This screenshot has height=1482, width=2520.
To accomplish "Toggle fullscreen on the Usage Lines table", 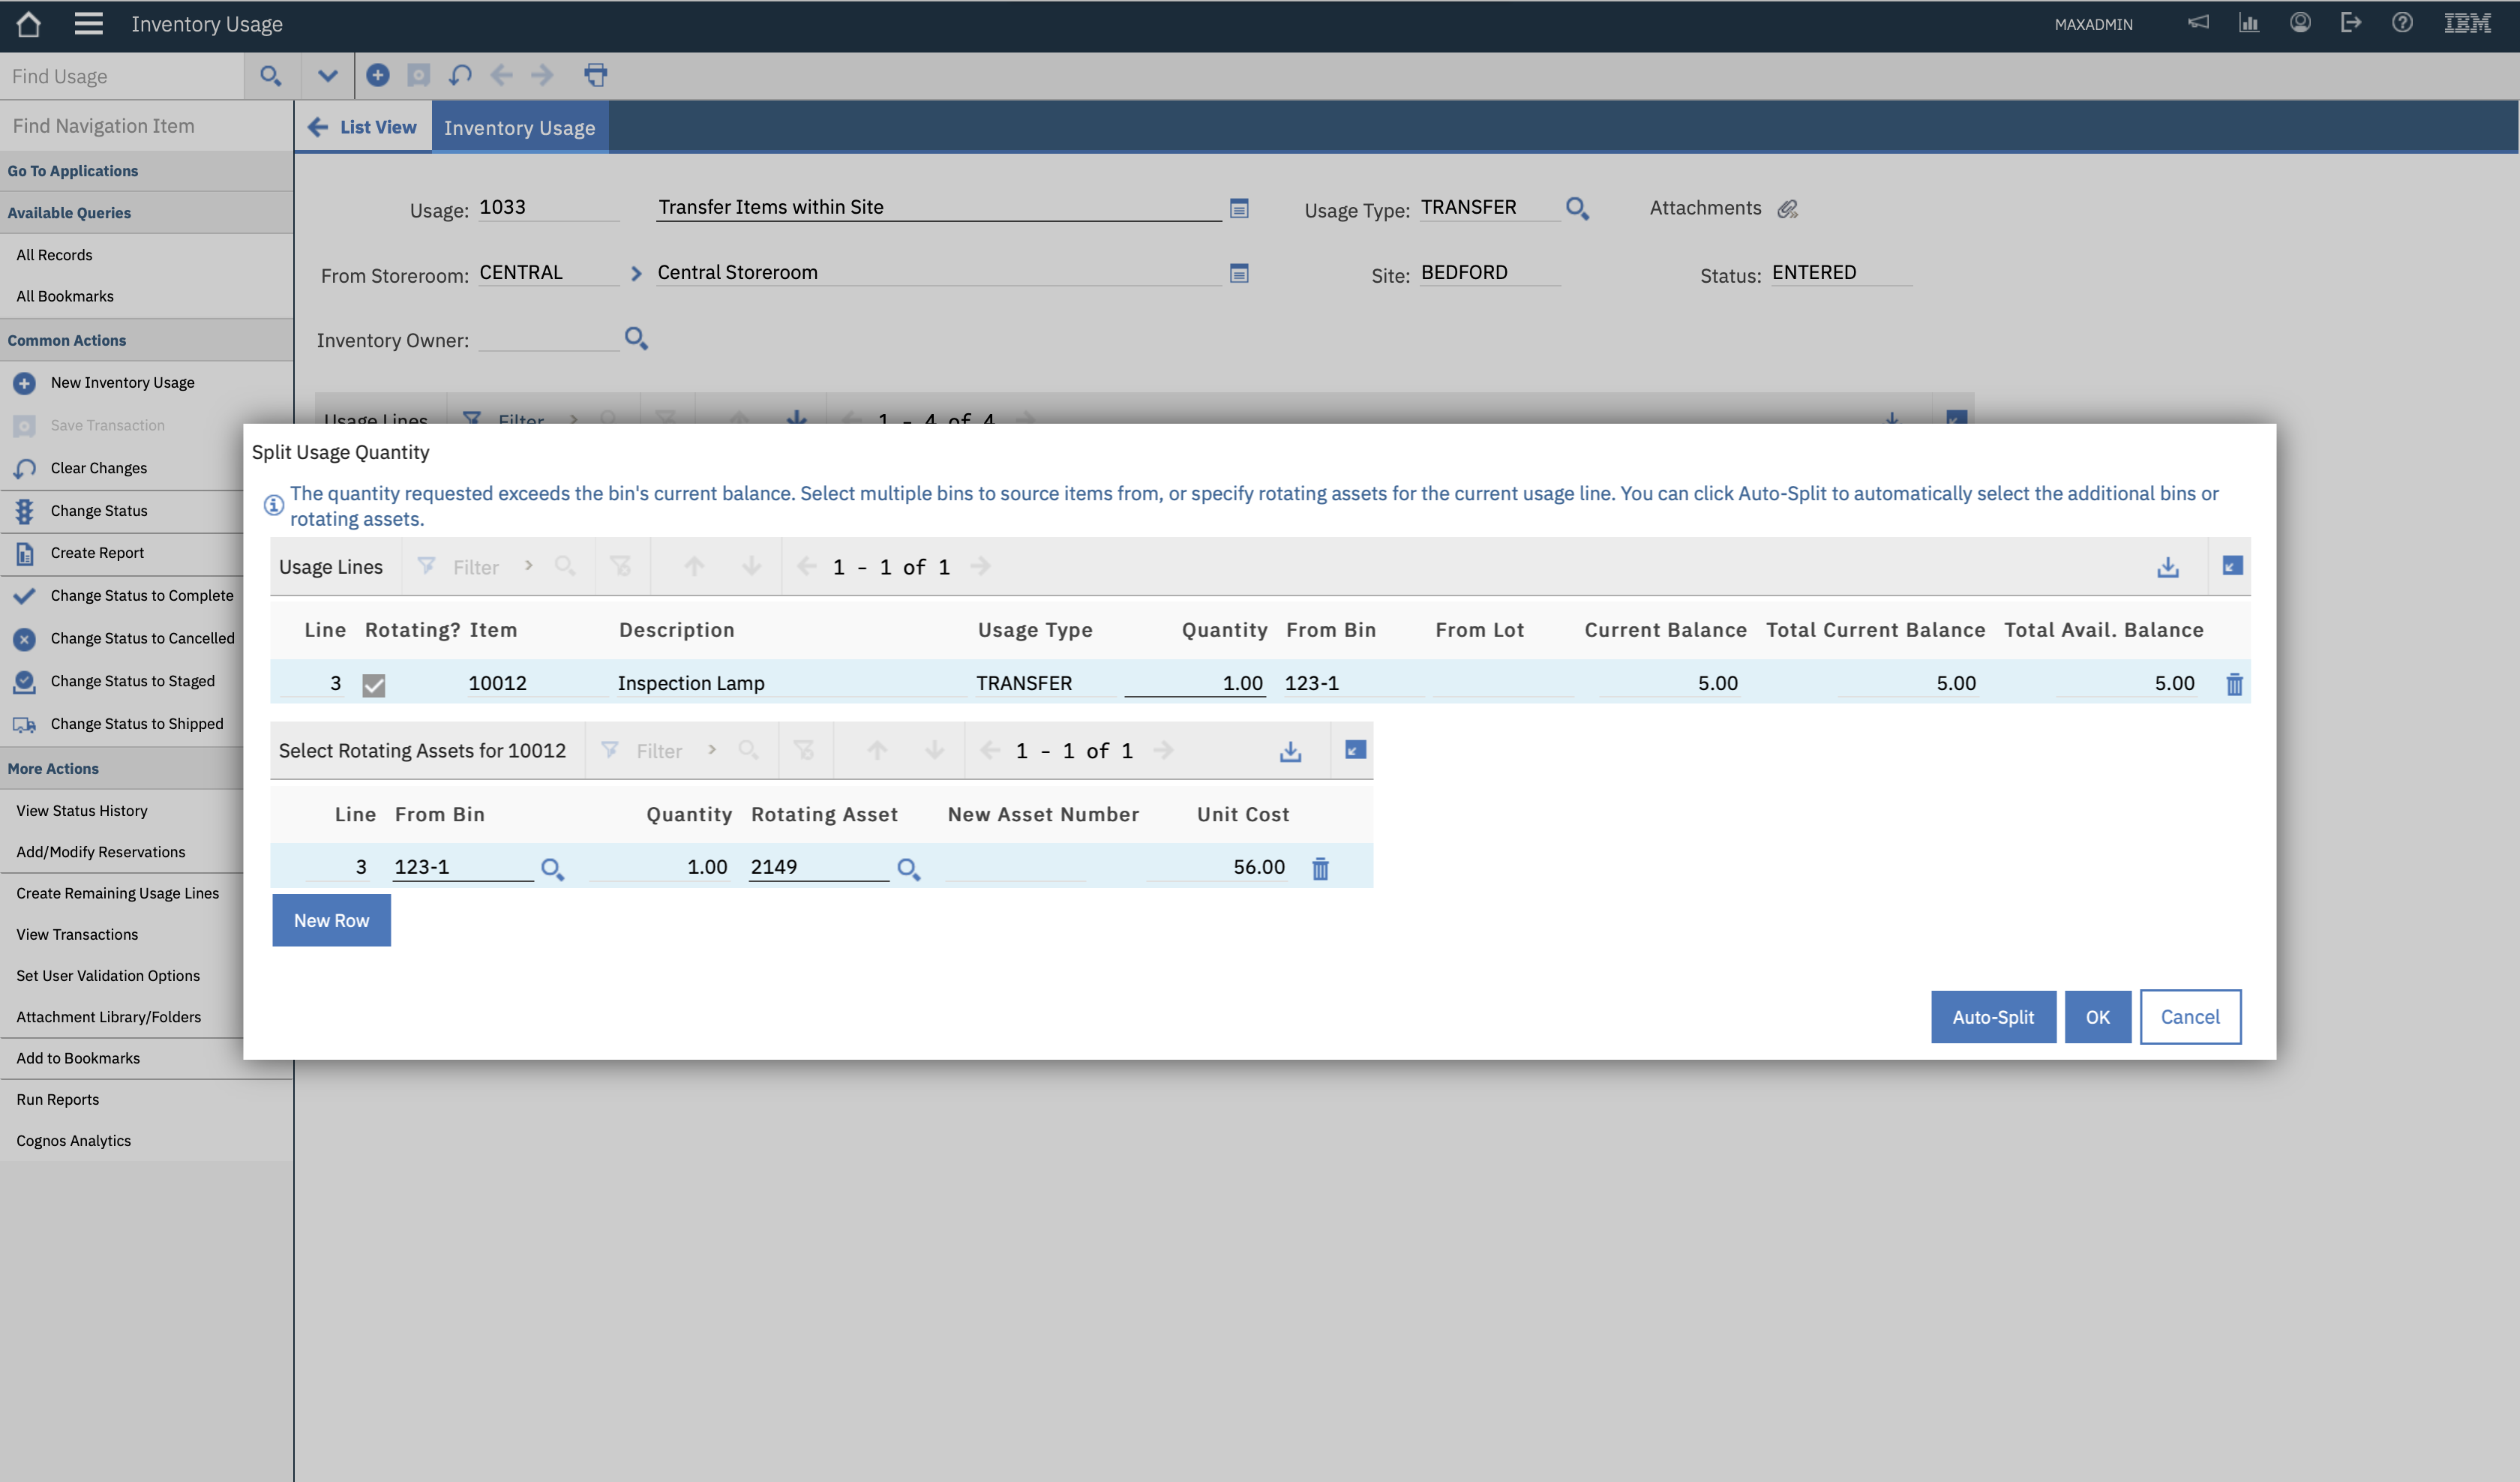I will [x=2232, y=565].
